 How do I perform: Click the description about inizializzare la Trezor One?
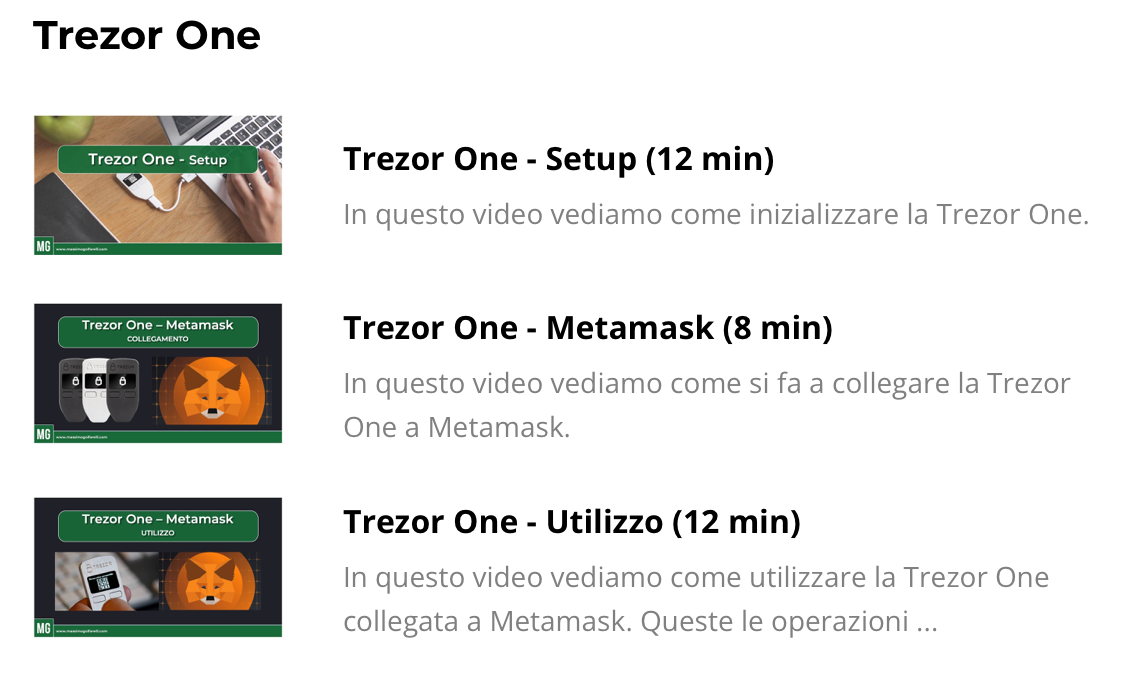click(716, 214)
